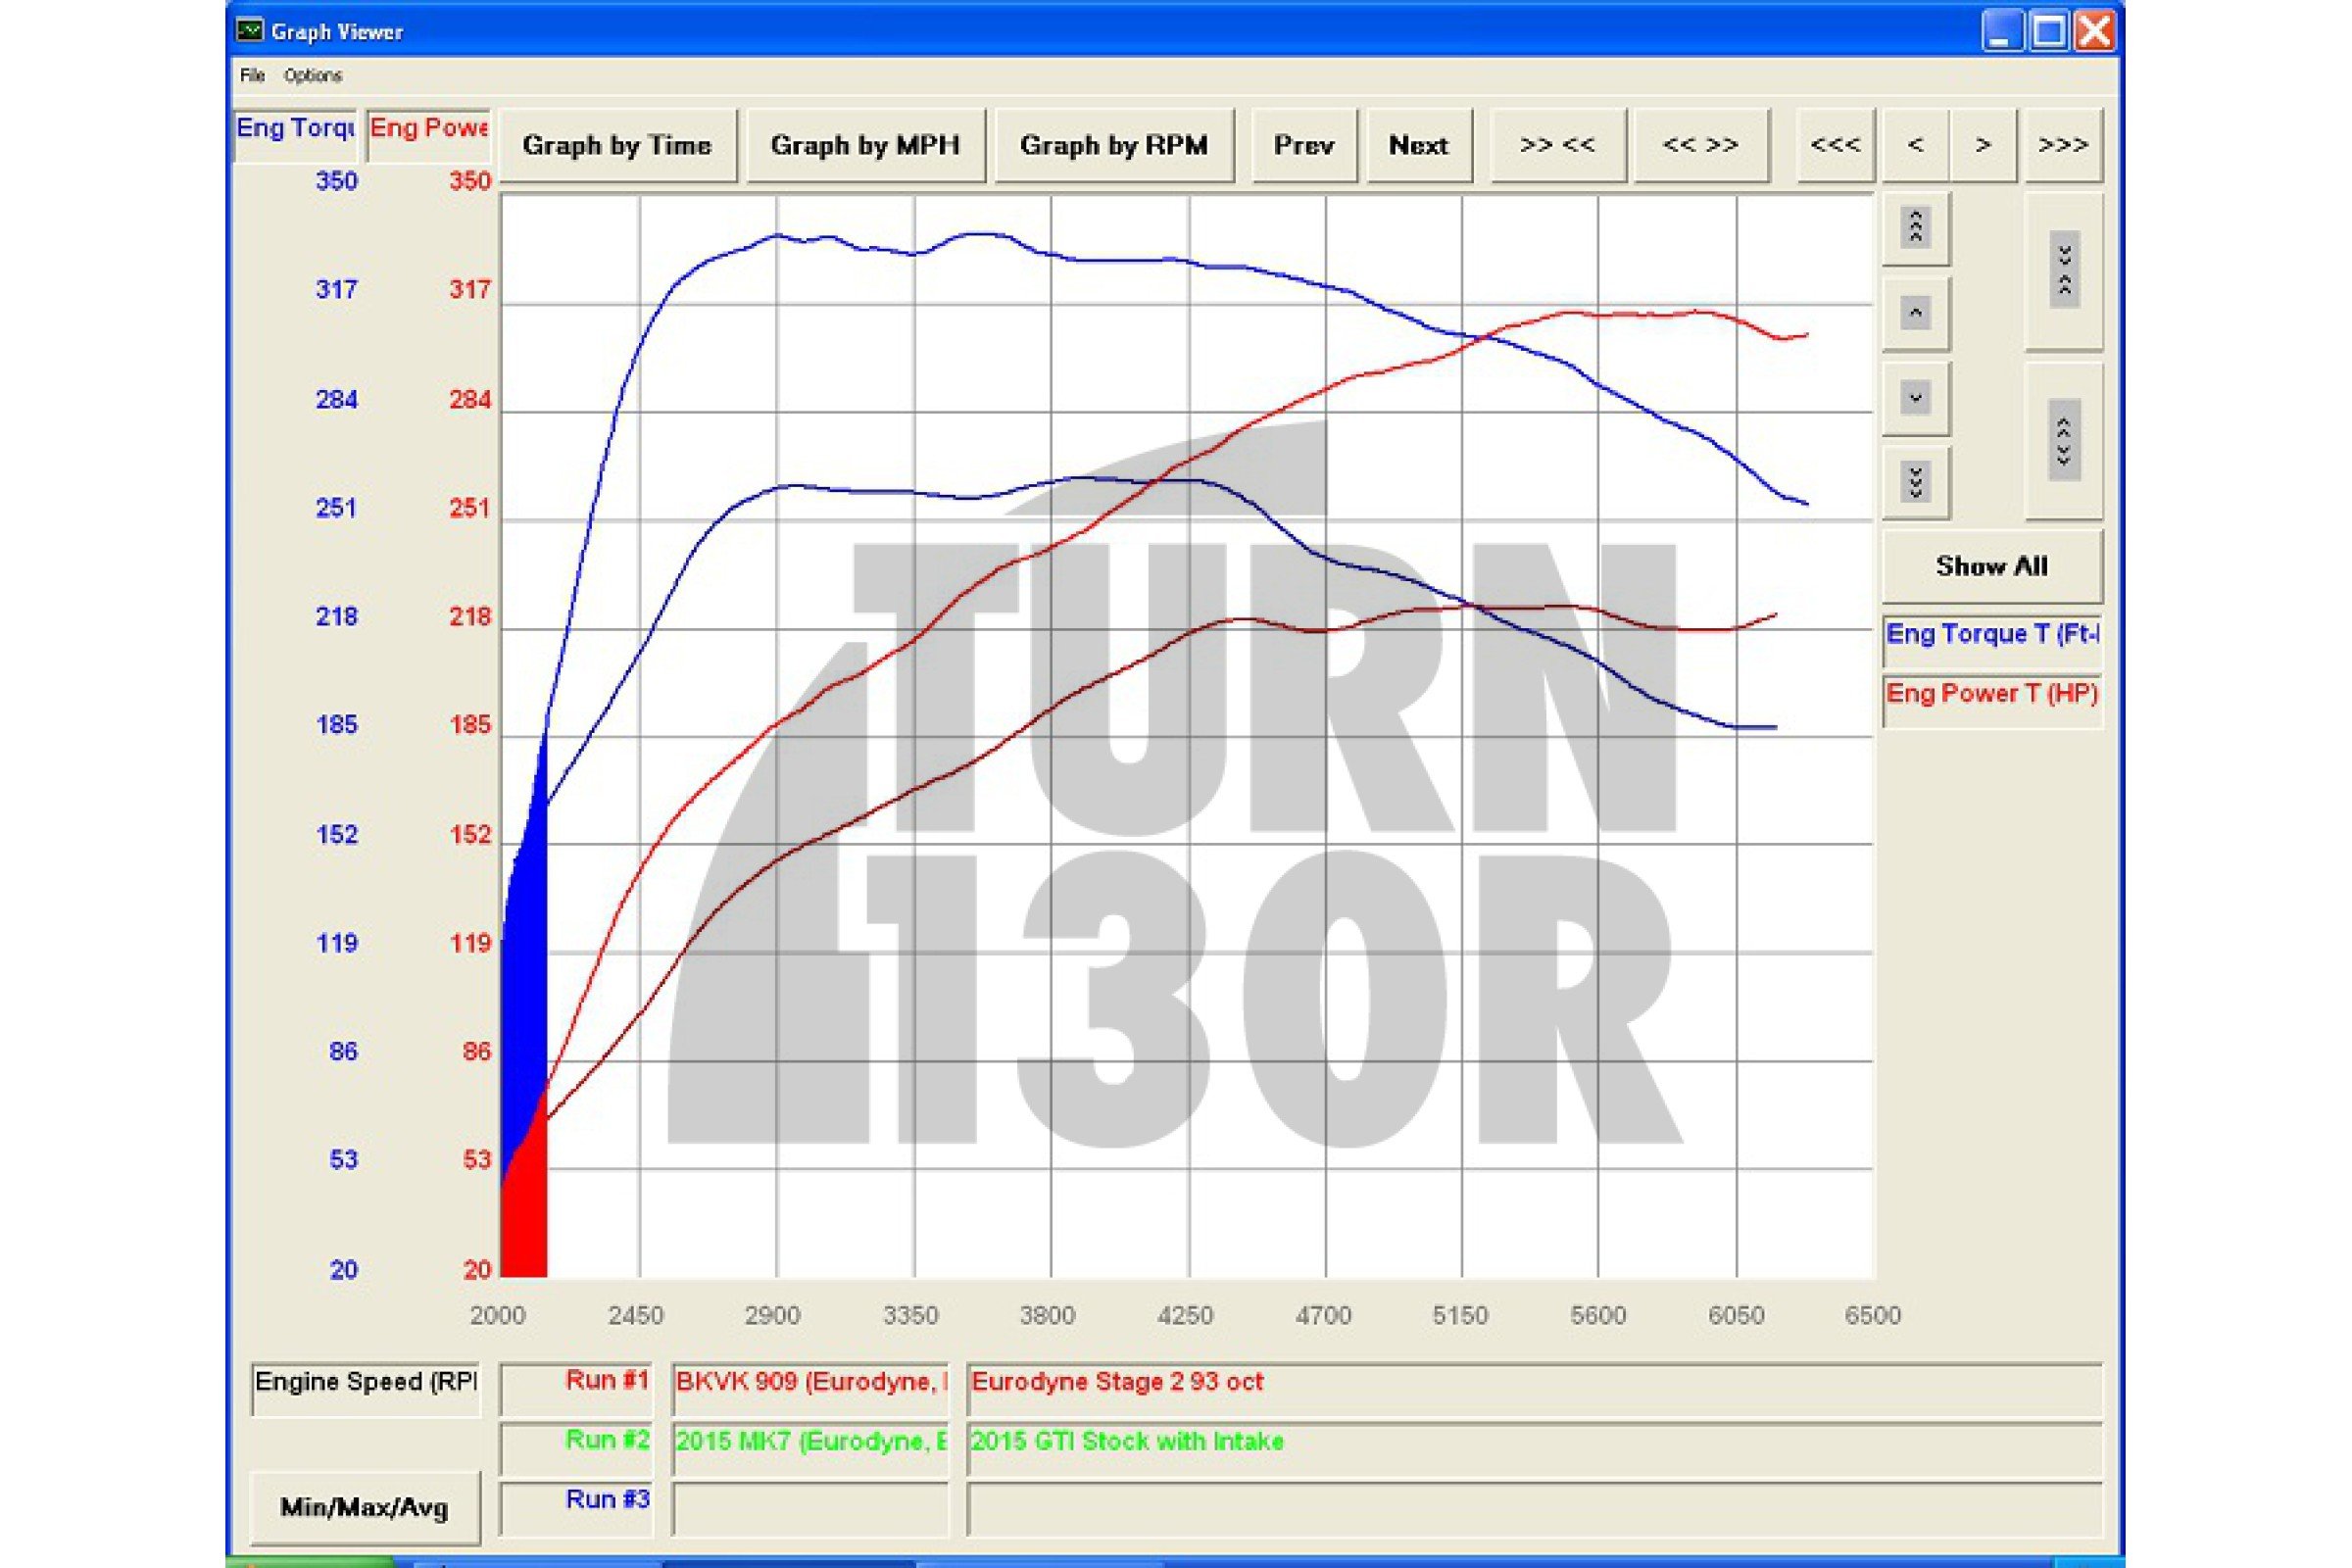Click the triple-left fast pan arrows
The width and height of the screenshot is (2352, 1568).
click(1835, 146)
